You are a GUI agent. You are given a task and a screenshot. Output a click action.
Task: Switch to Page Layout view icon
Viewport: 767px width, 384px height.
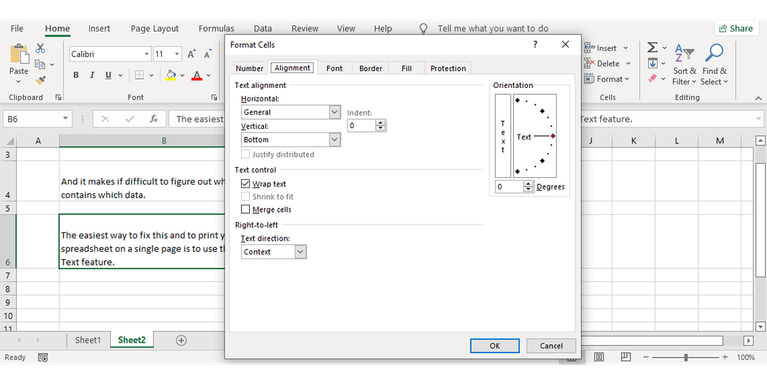coord(599,357)
